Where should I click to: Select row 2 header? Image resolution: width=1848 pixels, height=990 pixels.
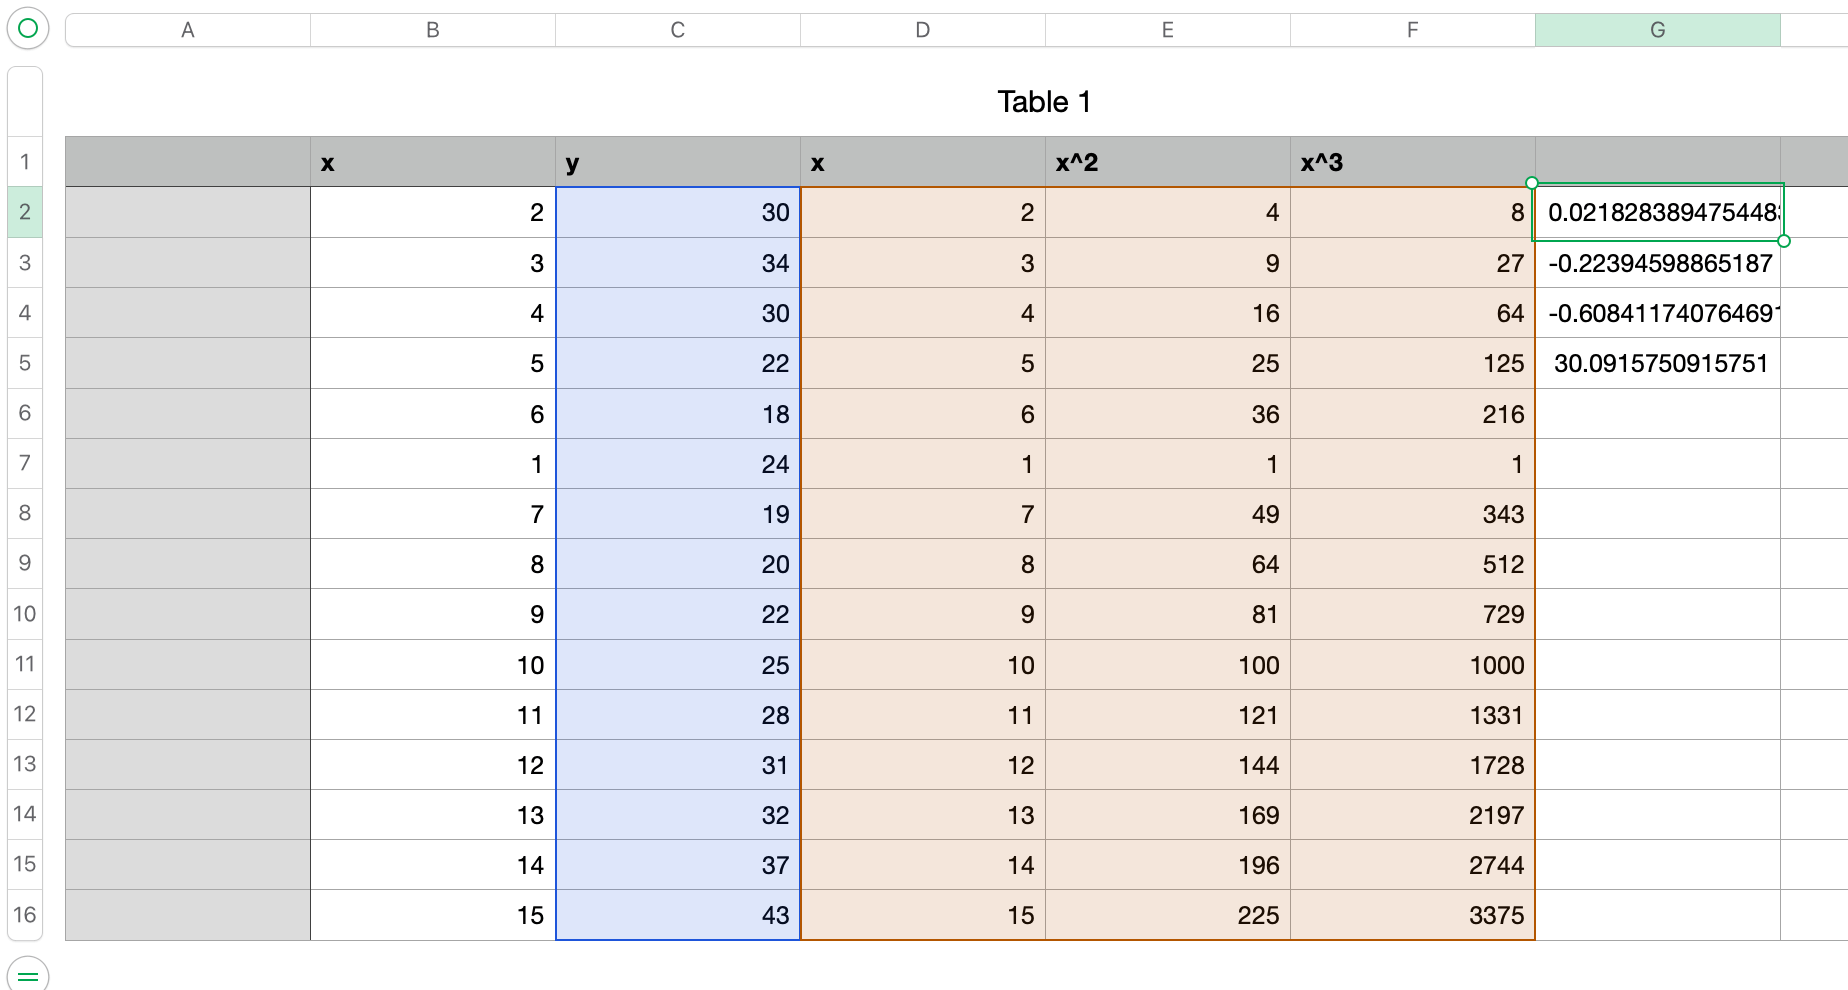click(x=25, y=212)
